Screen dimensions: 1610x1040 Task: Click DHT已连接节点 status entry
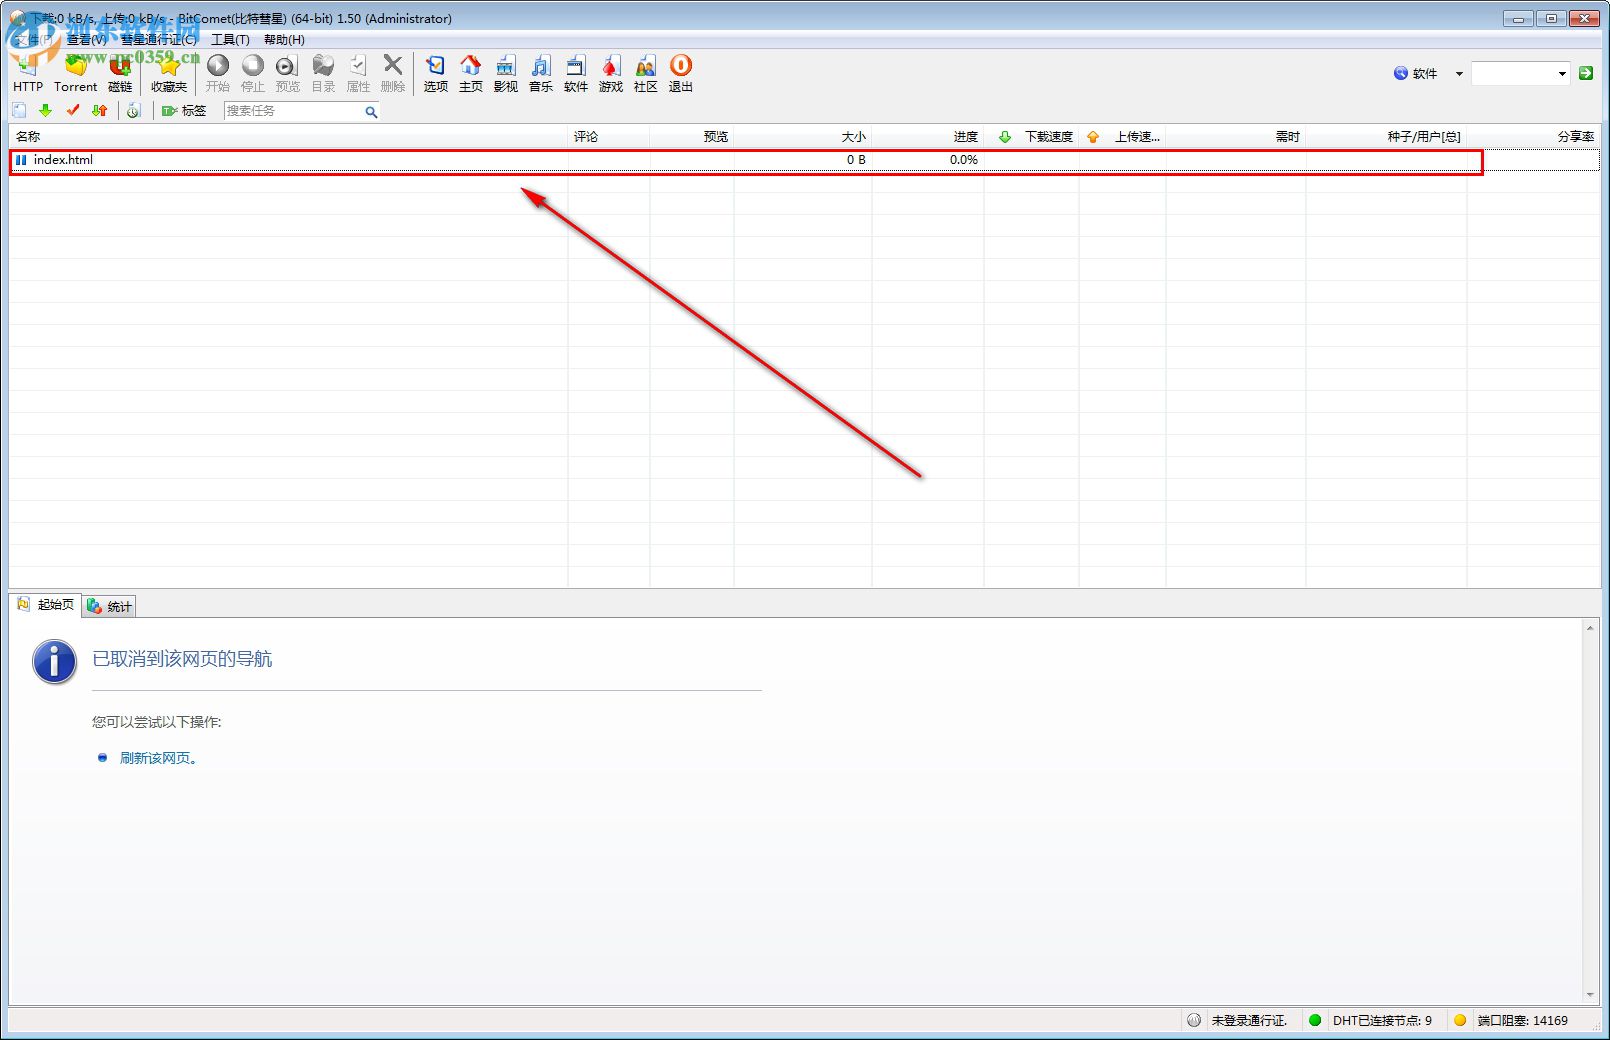(1382, 1020)
